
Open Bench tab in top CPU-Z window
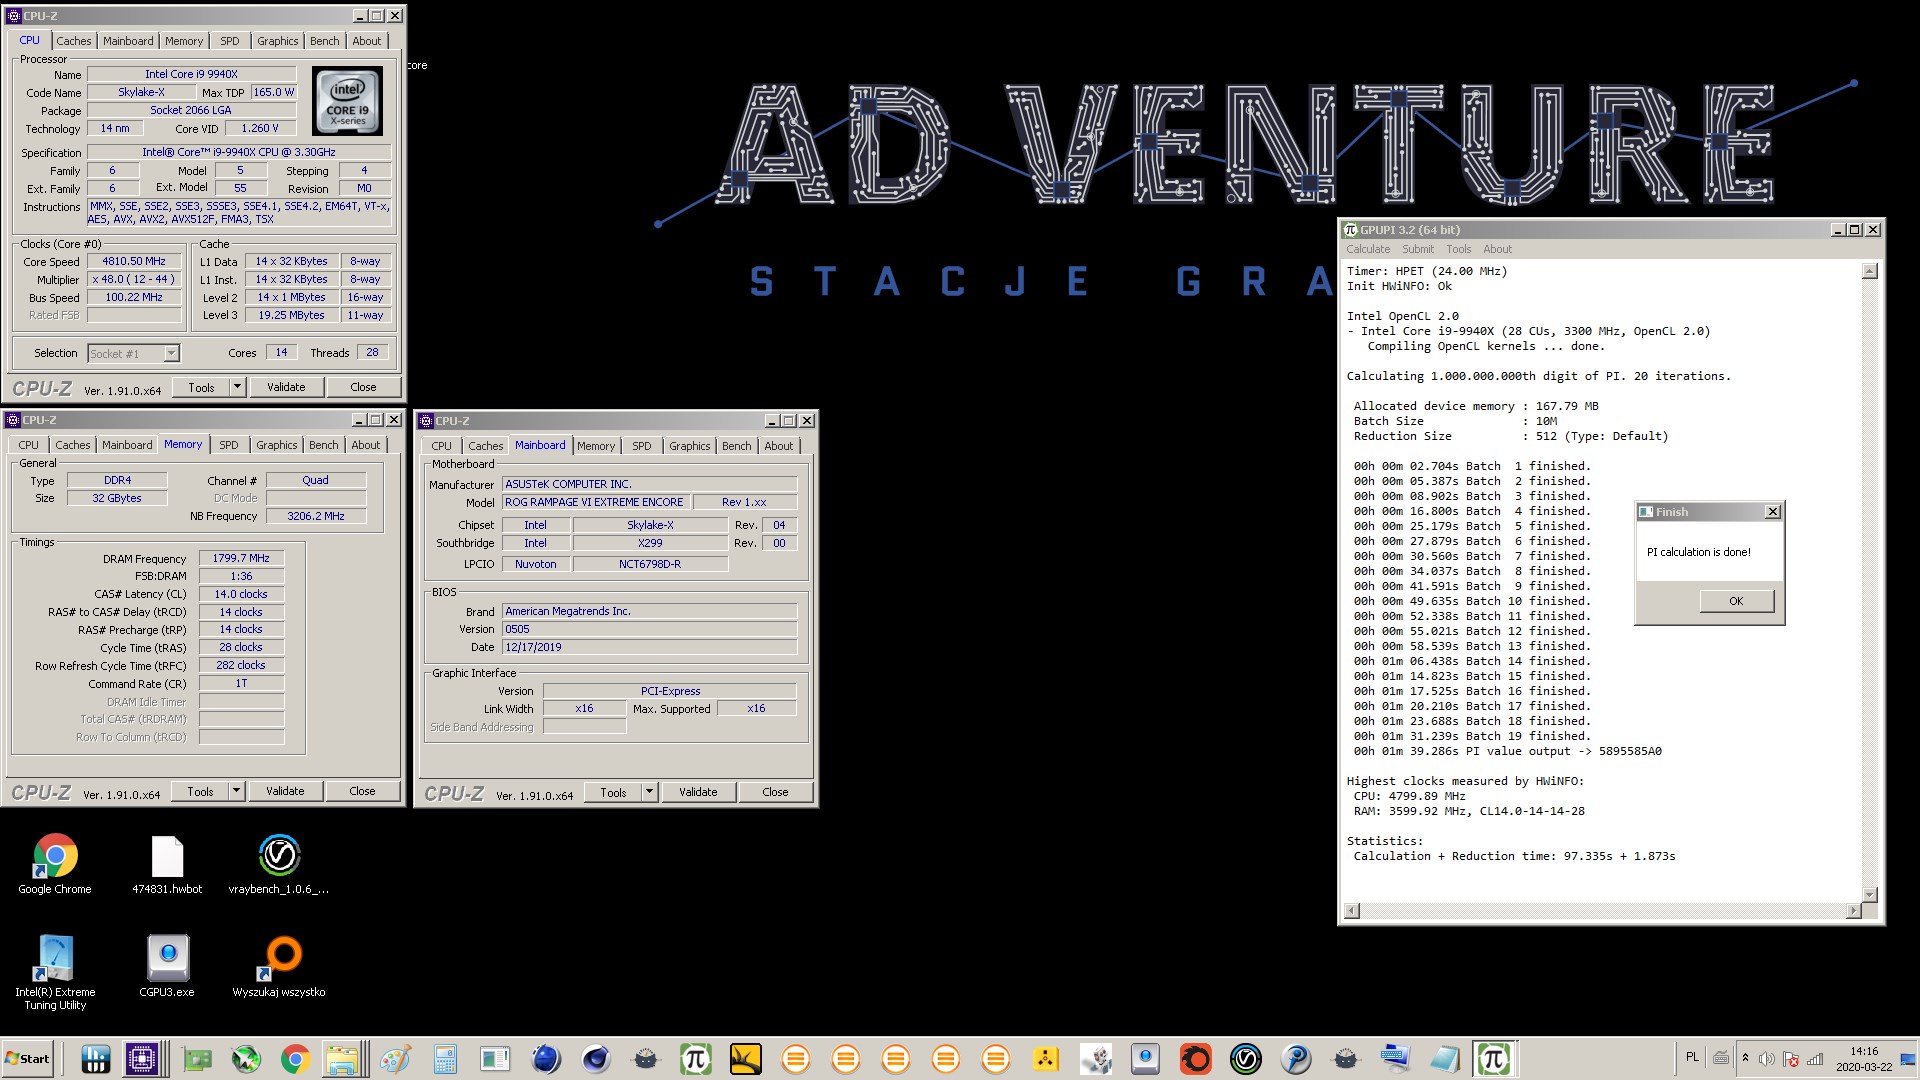[x=325, y=41]
